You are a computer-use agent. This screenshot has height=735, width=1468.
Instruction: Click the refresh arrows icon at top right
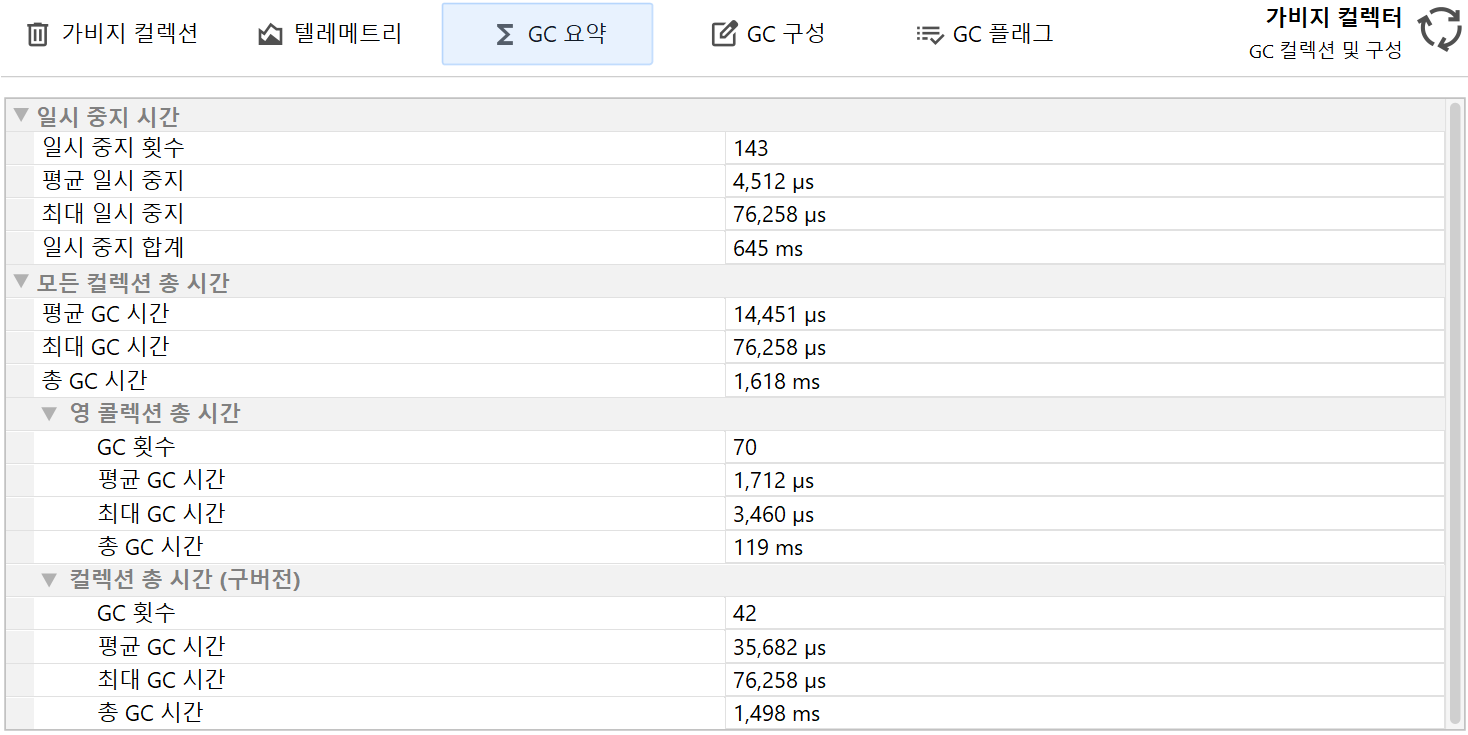tap(1440, 29)
